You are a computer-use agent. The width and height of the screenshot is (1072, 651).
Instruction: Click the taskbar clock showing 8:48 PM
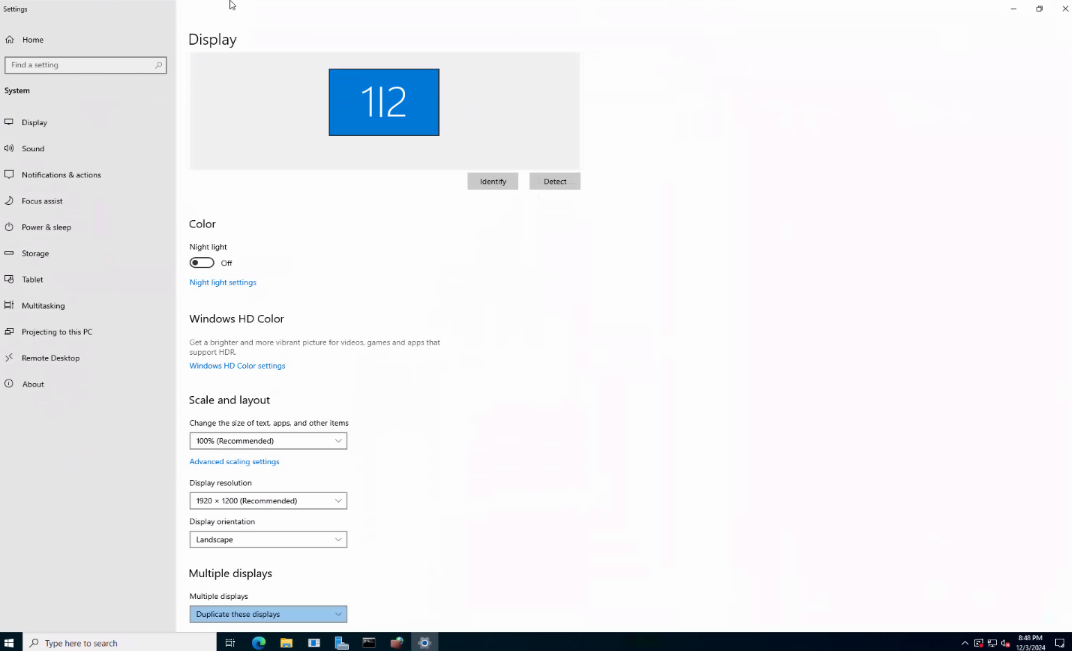click(1031, 643)
